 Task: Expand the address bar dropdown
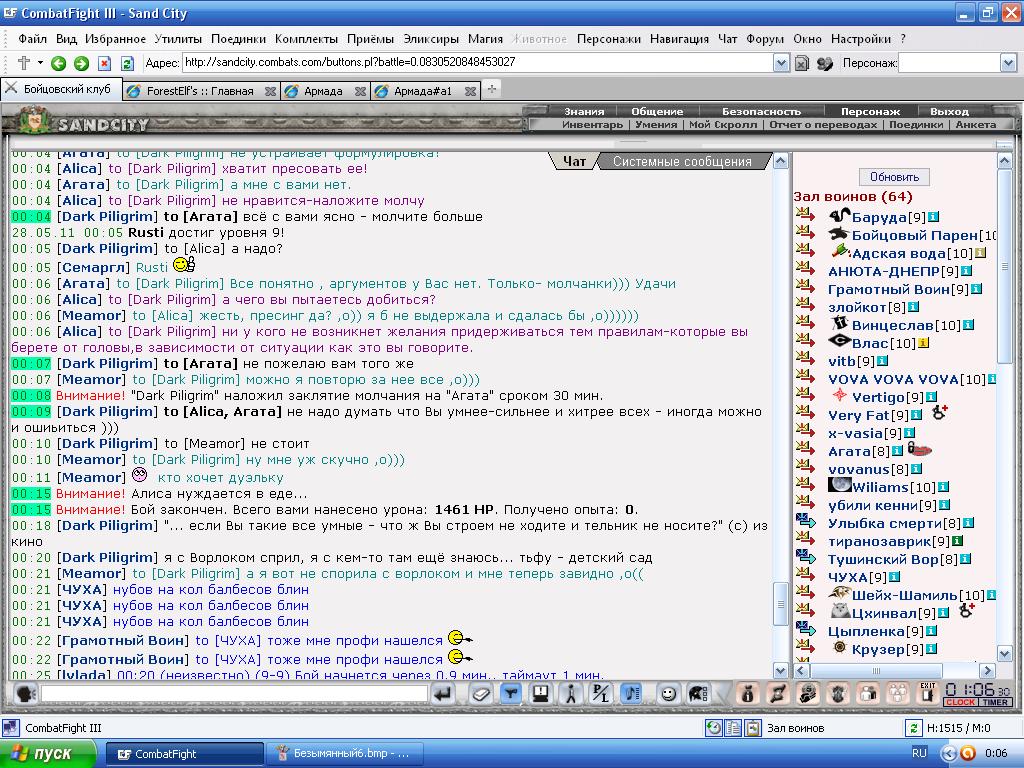coord(781,63)
